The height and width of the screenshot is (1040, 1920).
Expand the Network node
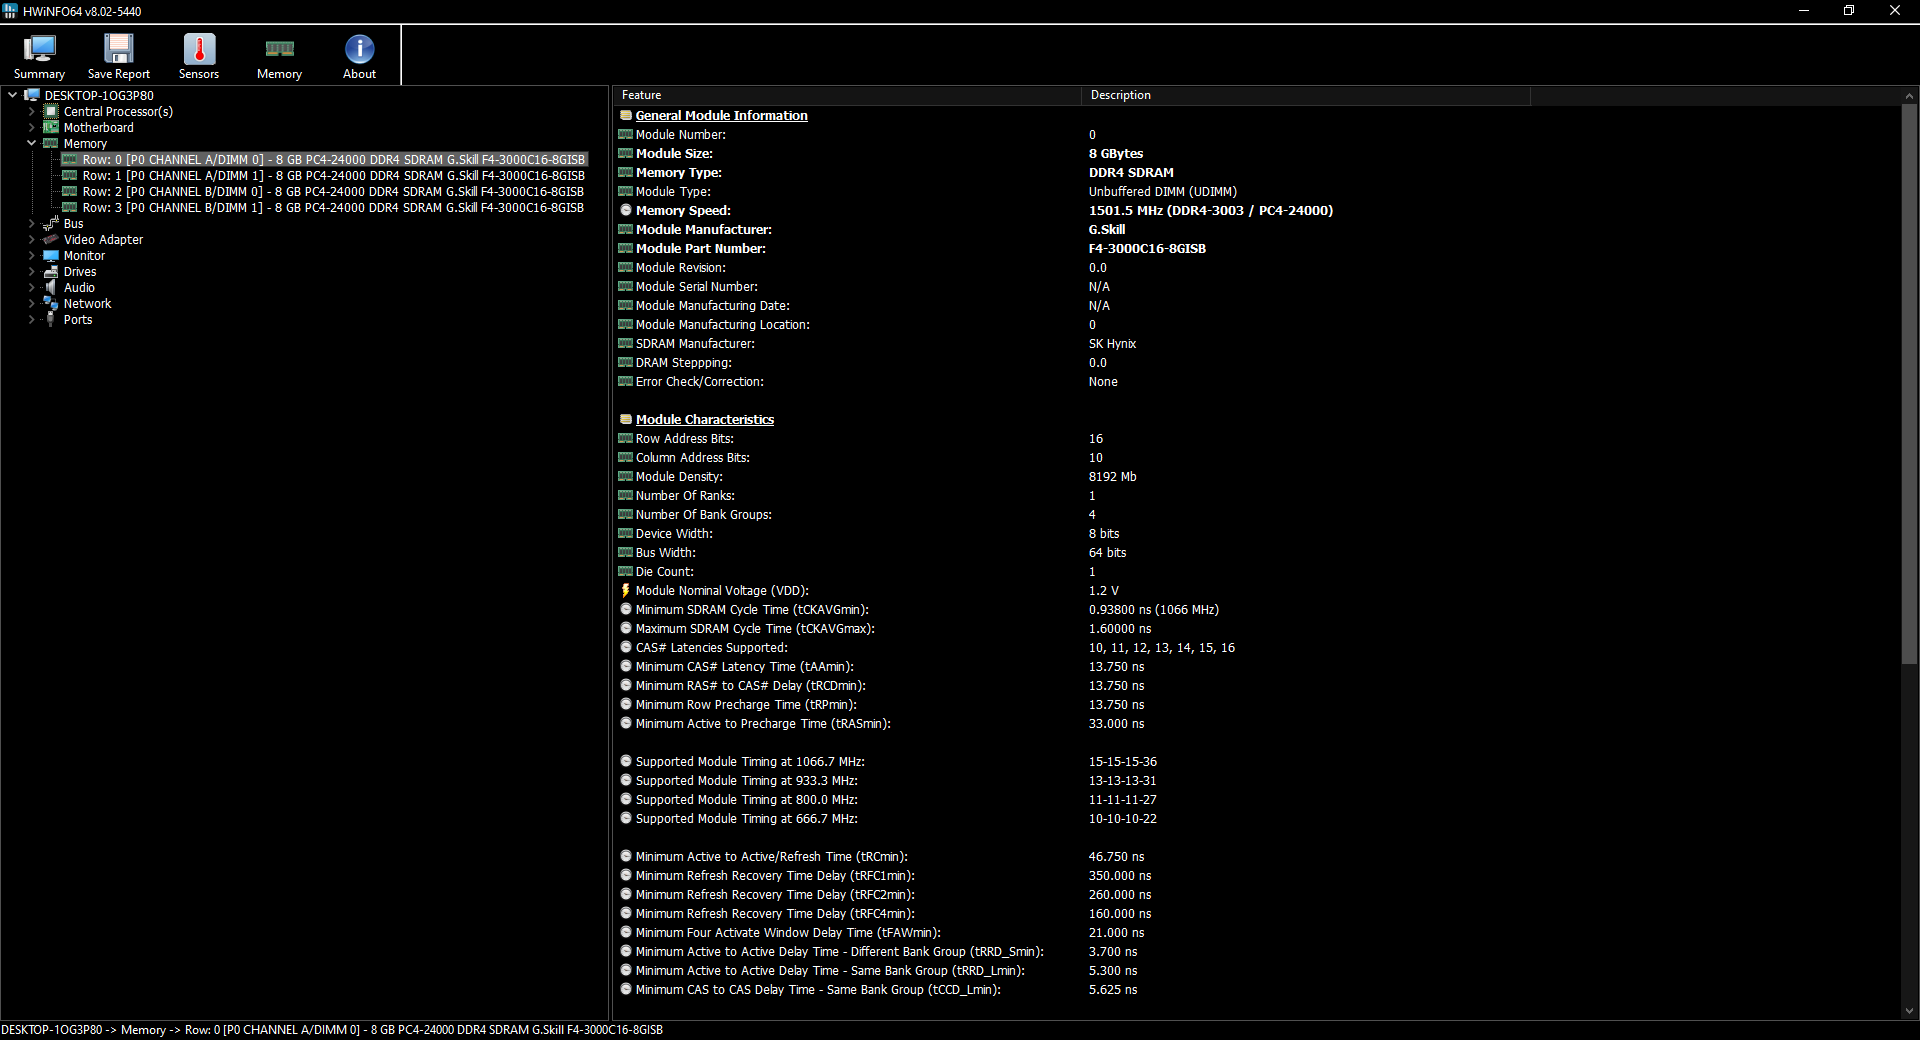(31, 303)
